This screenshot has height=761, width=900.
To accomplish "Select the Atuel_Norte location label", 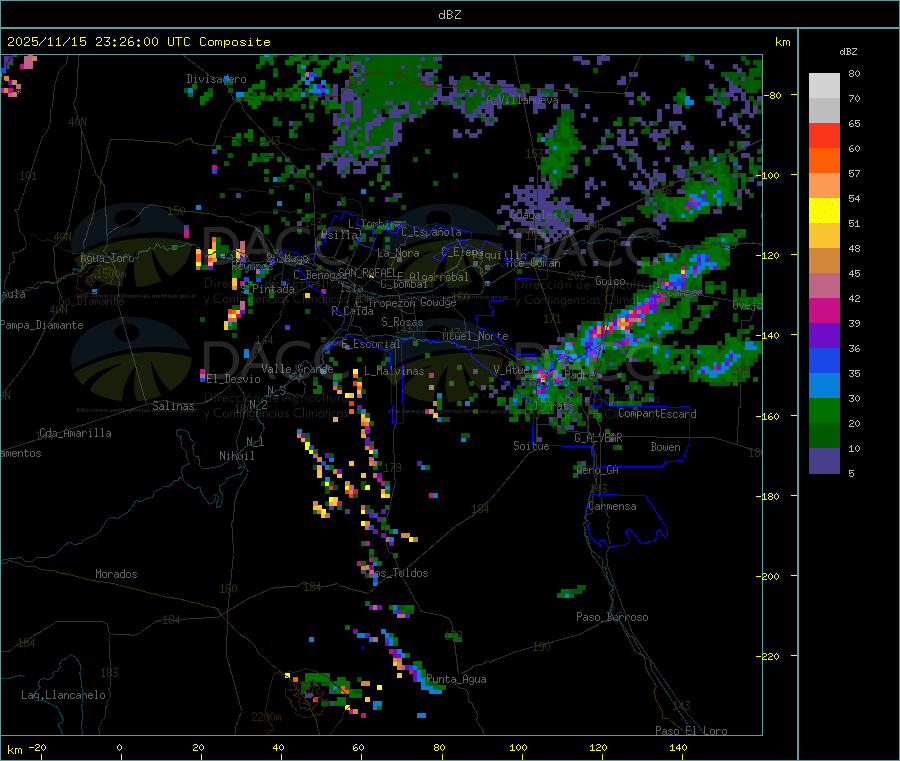I will click(x=475, y=336).
